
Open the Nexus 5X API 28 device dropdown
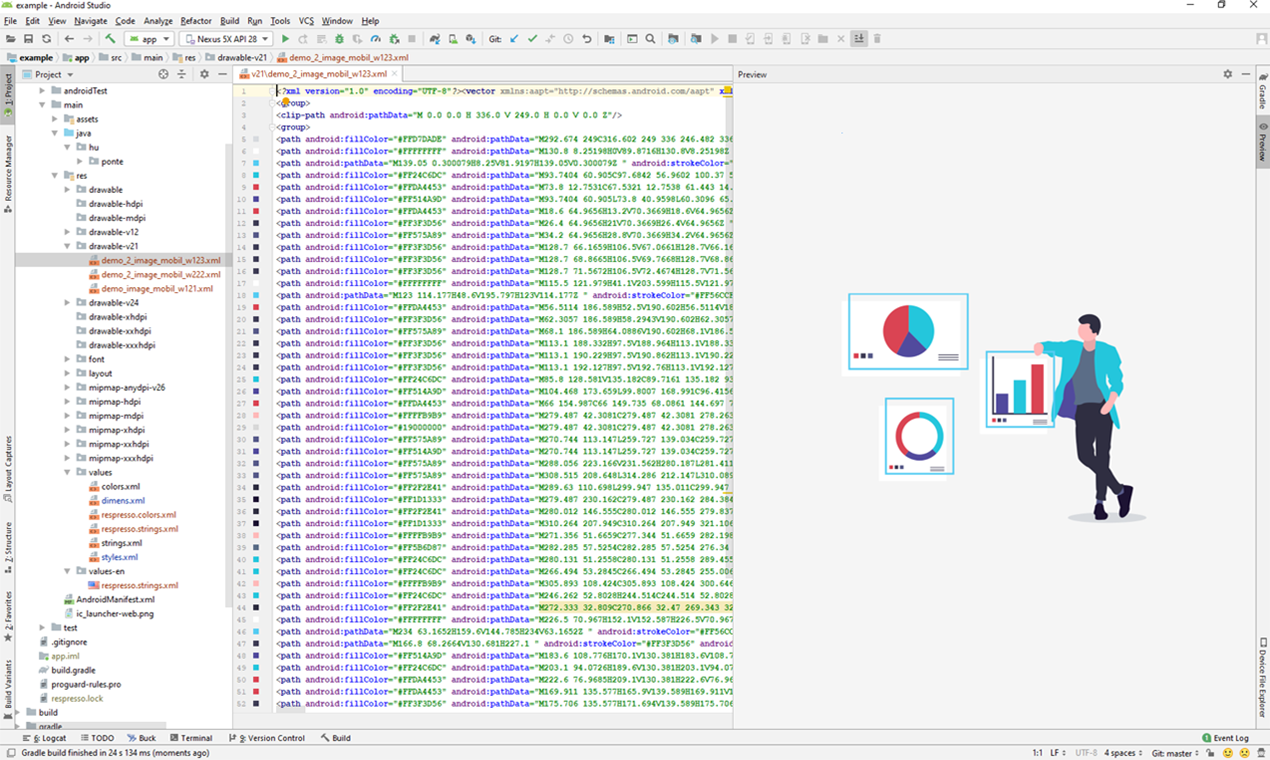(226, 39)
